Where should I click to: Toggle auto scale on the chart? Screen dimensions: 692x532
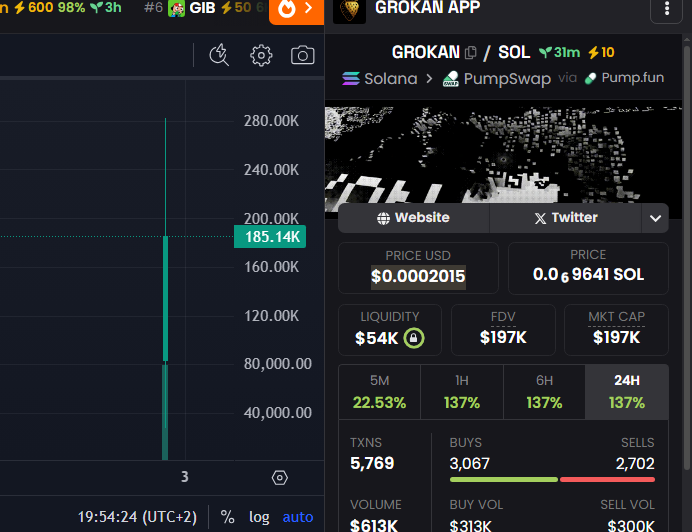298,517
